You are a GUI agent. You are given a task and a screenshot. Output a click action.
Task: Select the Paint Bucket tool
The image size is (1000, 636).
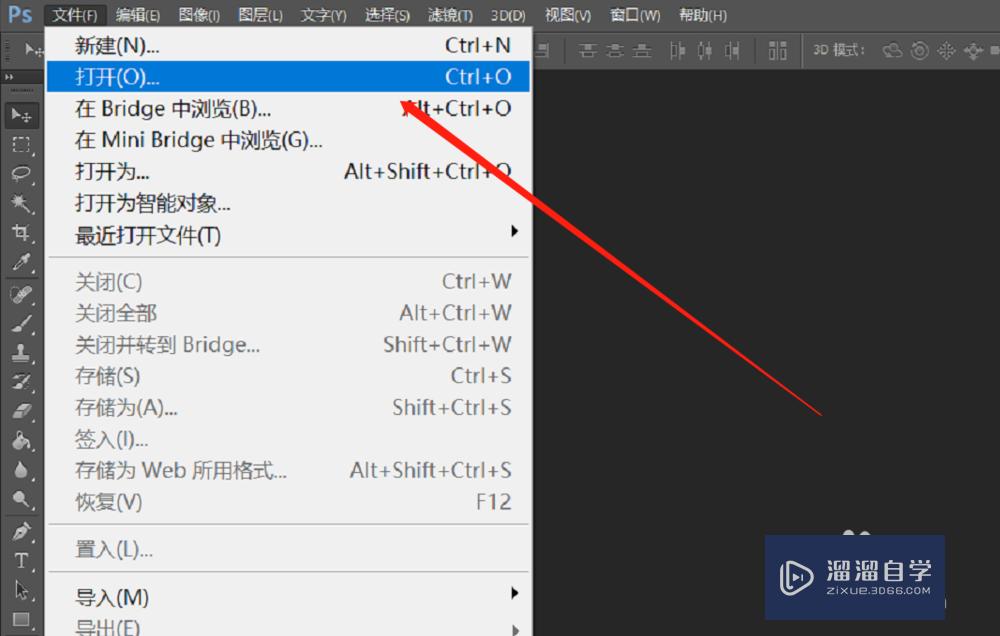(x=21, y=441)
